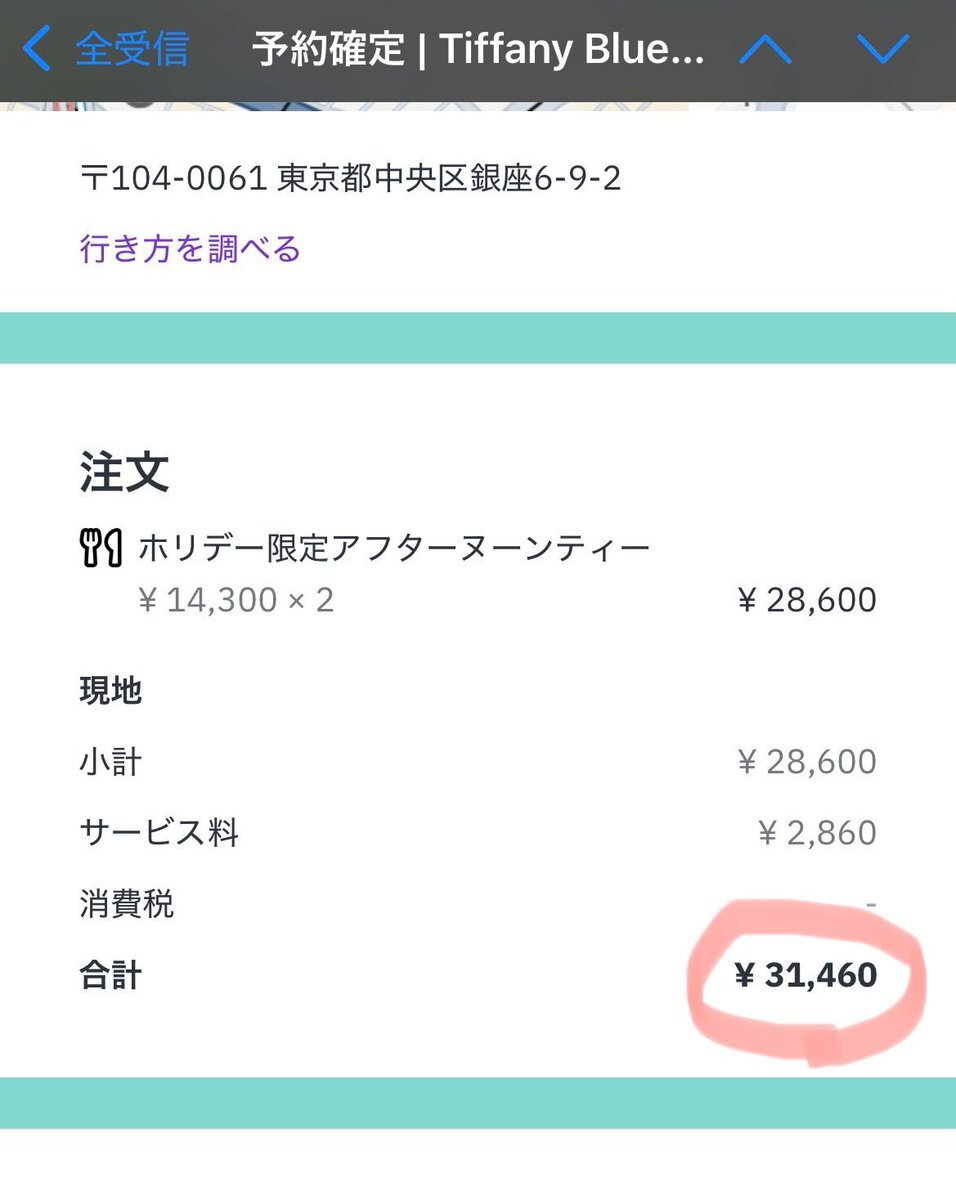Tap the 現地 label
Viewport: 956px width, 1200px height.
(x=110, y=690)
